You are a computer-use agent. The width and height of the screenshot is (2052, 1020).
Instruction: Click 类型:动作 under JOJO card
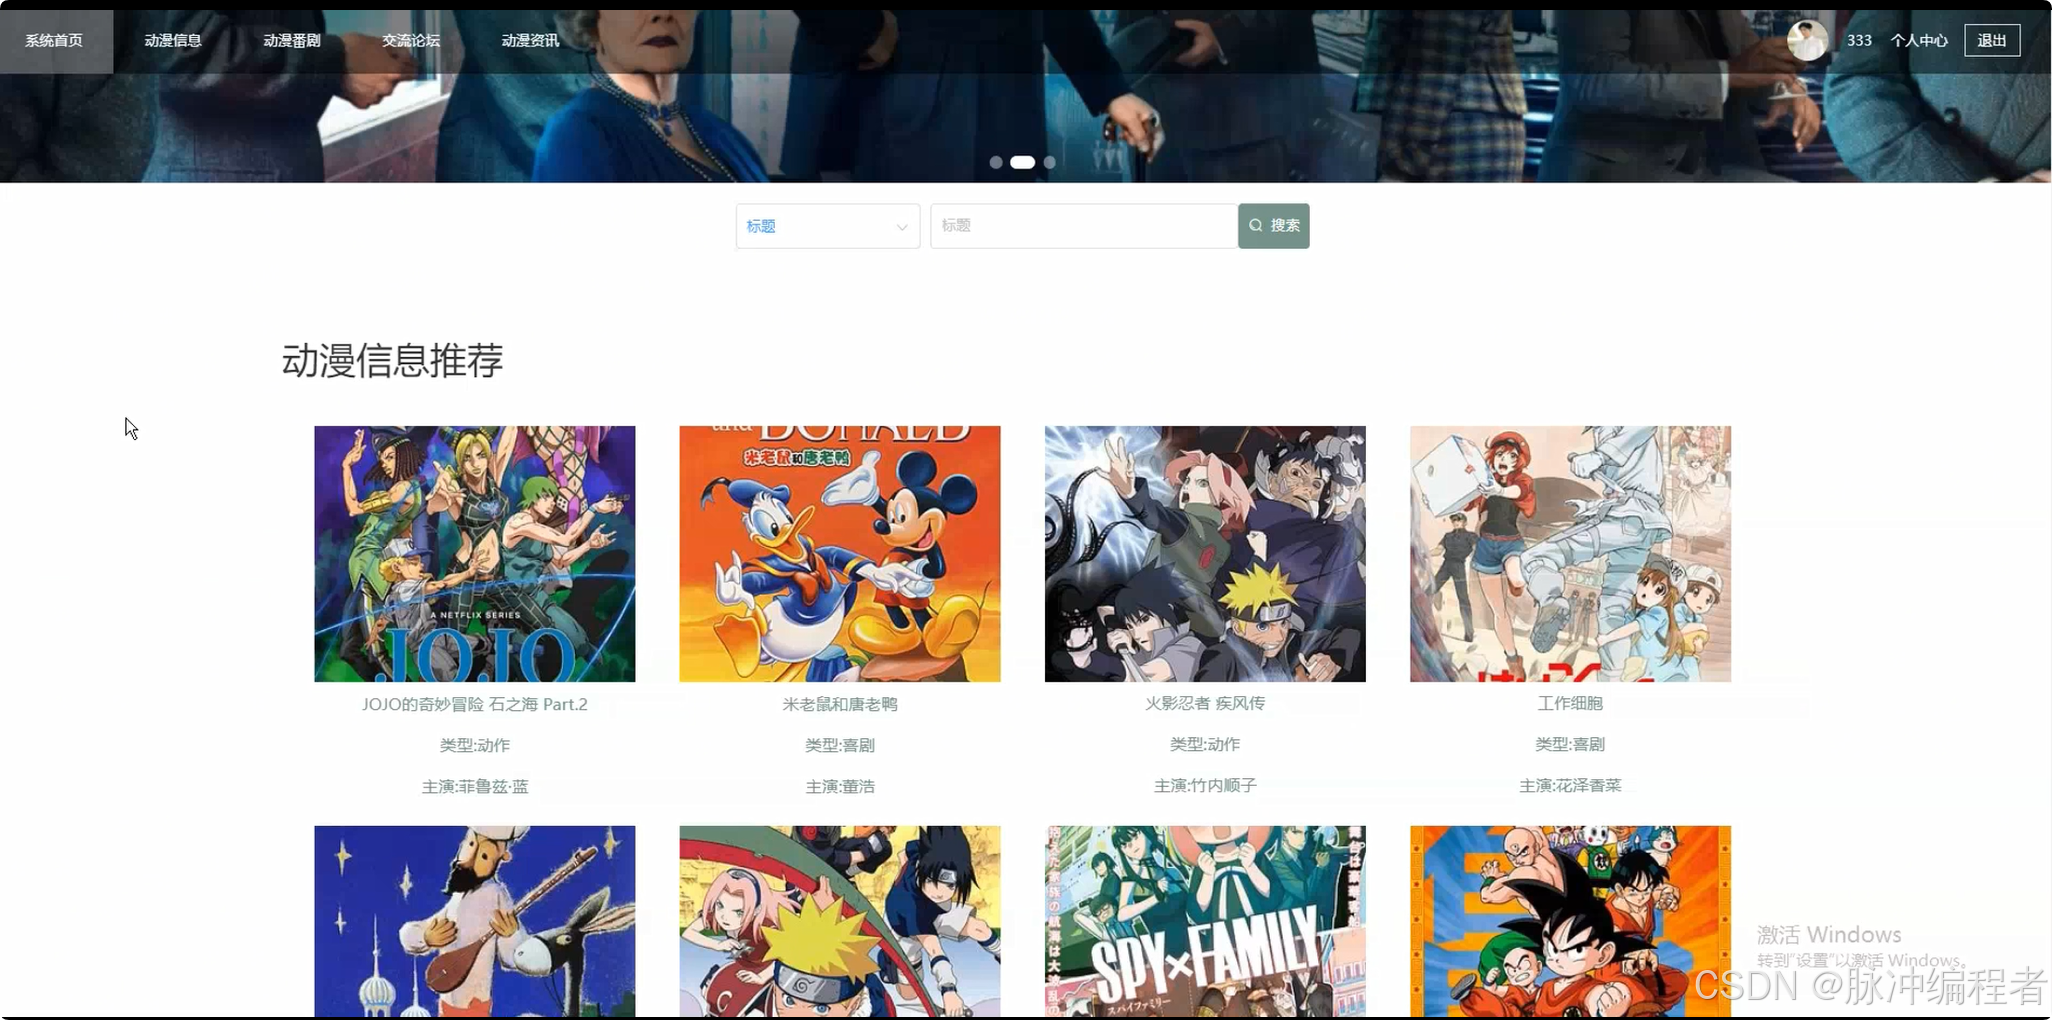474,745
